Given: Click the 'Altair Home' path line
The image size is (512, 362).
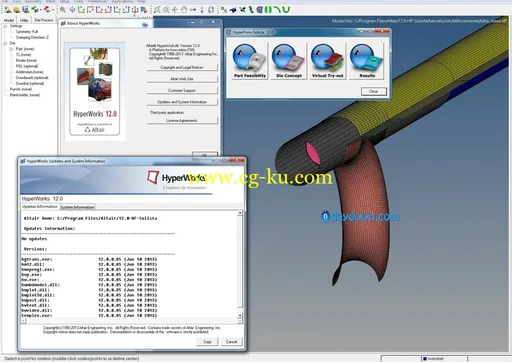Looking at the screenshot, I should (x=90, y=218).
